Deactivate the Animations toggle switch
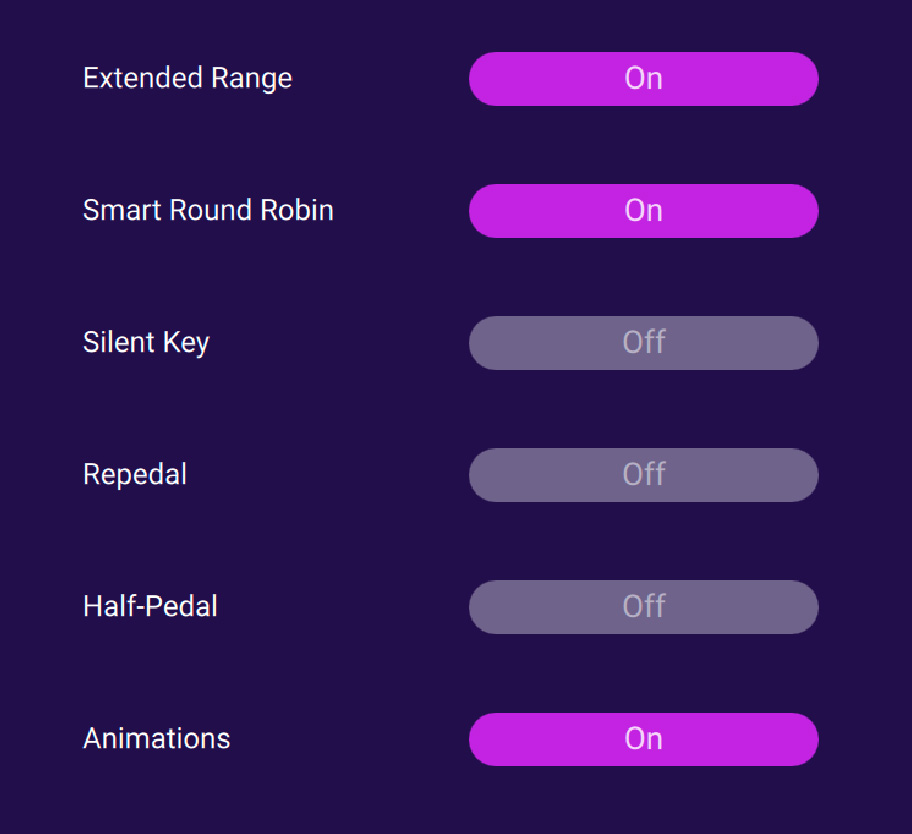The height and width of the screenshot is (834, 912). 643,738
